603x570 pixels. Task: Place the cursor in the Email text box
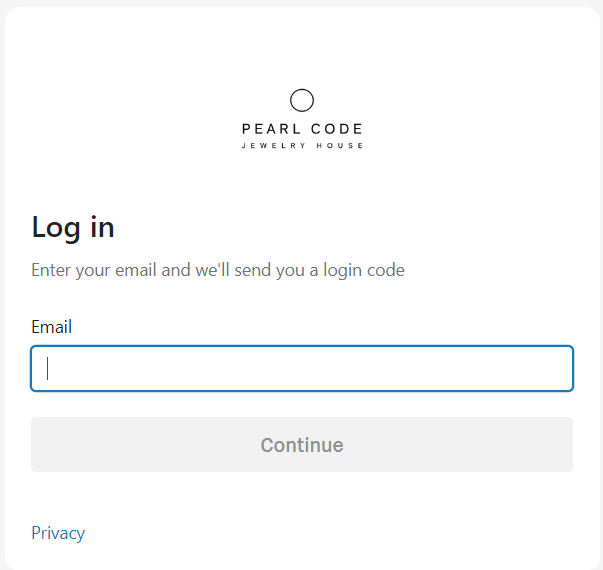tap(302, 369)
